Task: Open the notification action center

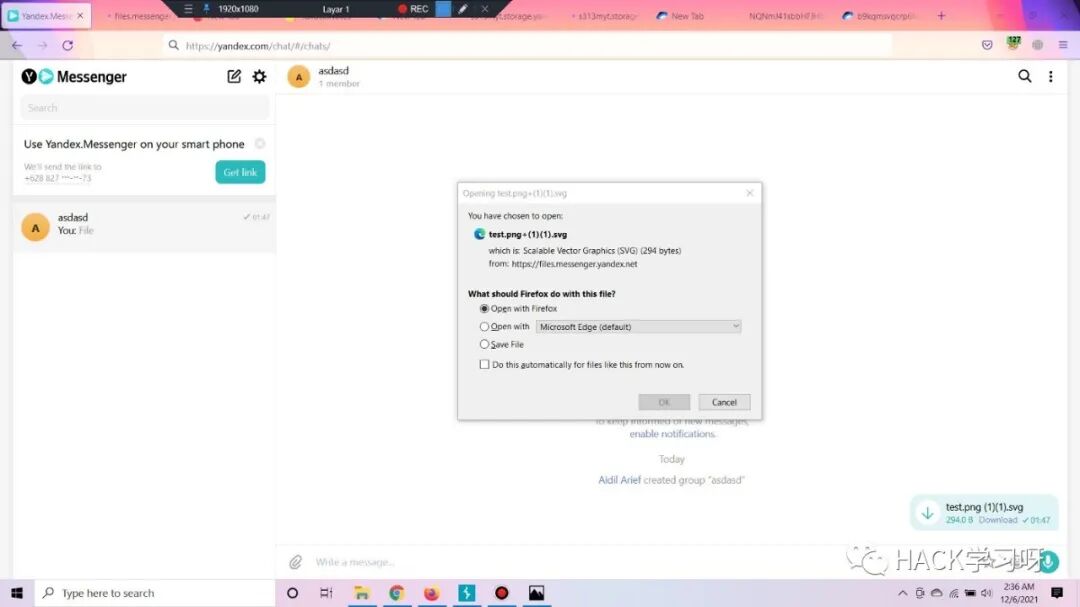Action: [x=1057, y=593]
